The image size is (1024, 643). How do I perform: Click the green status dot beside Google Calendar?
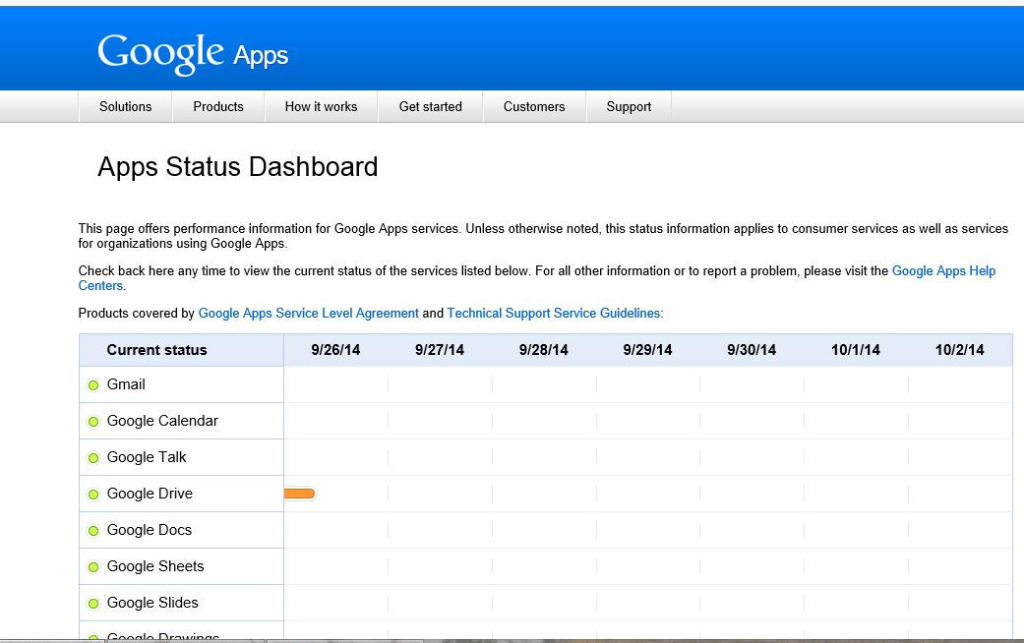coord(93,422)
